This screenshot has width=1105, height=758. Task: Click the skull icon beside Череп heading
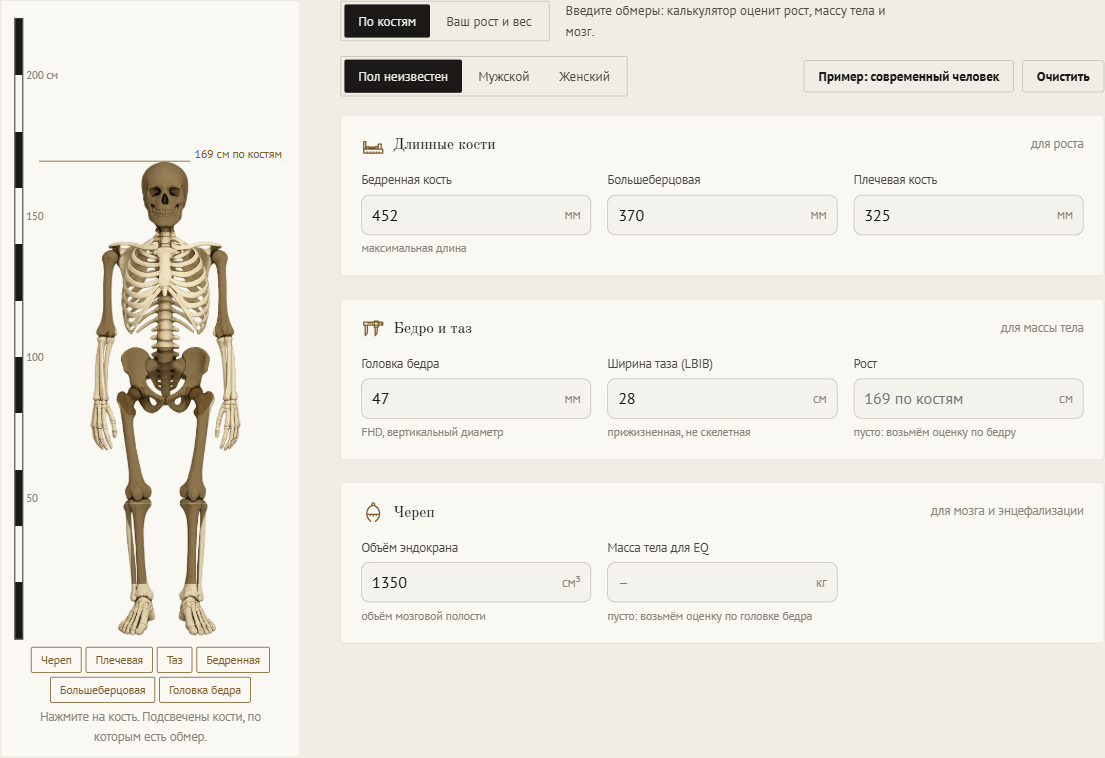pos(373,512)
